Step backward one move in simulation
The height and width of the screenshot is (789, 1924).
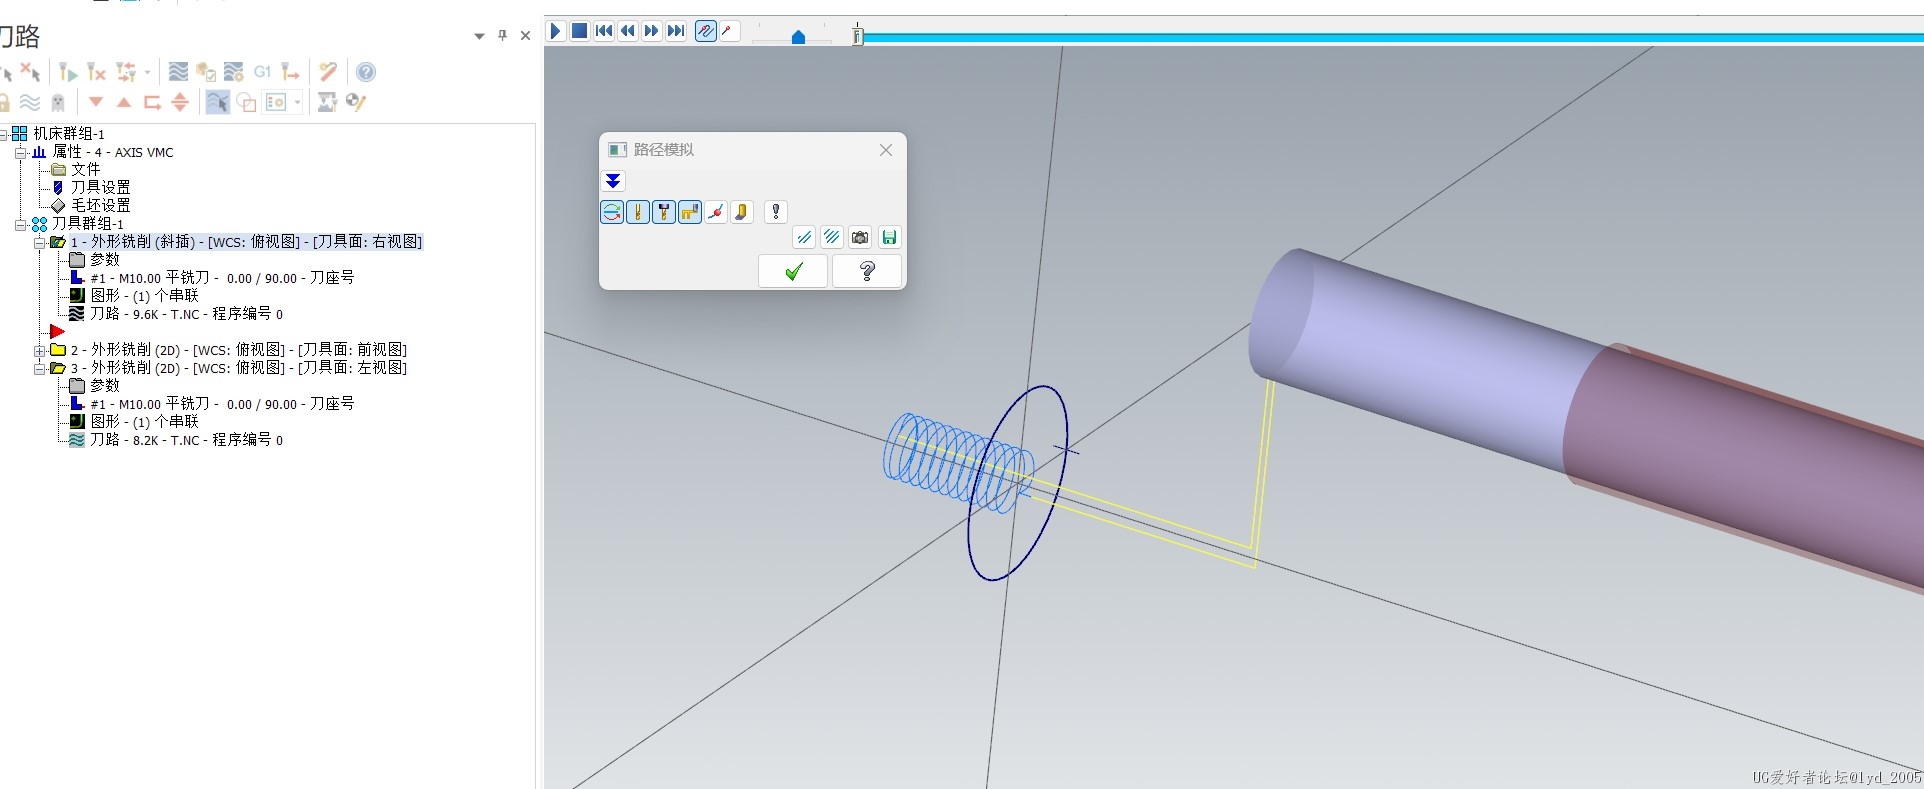628,31
